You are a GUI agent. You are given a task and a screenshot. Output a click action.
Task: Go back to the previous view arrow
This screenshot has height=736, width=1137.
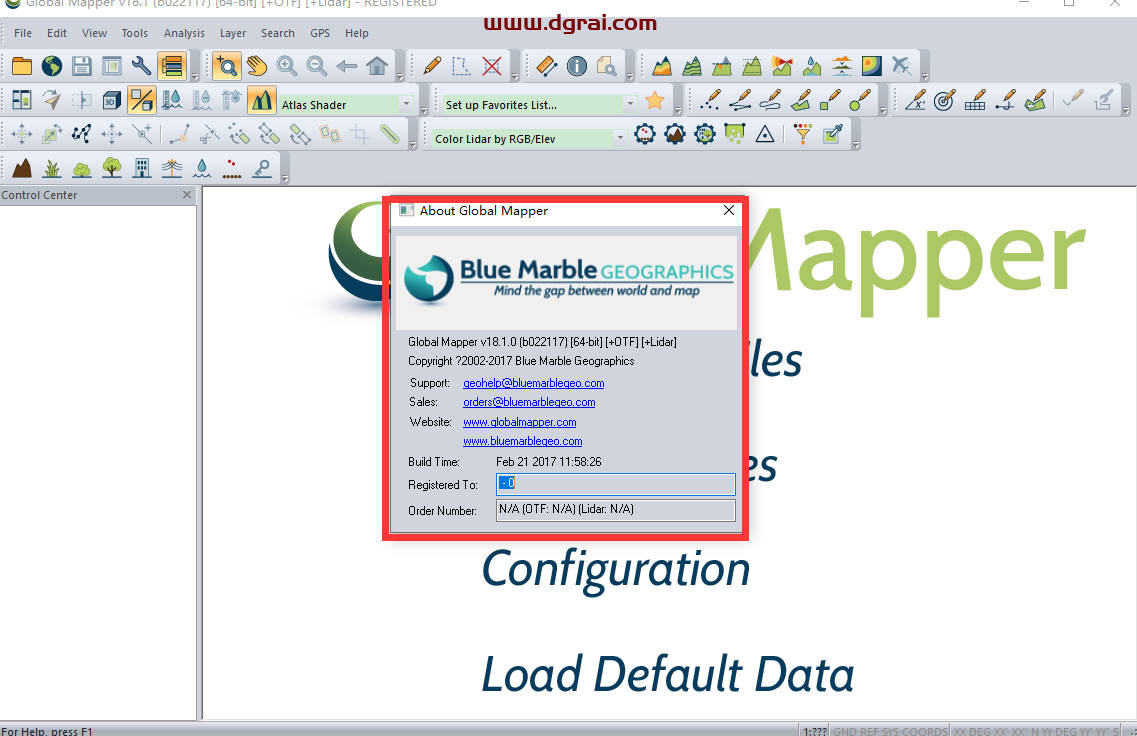347,66
